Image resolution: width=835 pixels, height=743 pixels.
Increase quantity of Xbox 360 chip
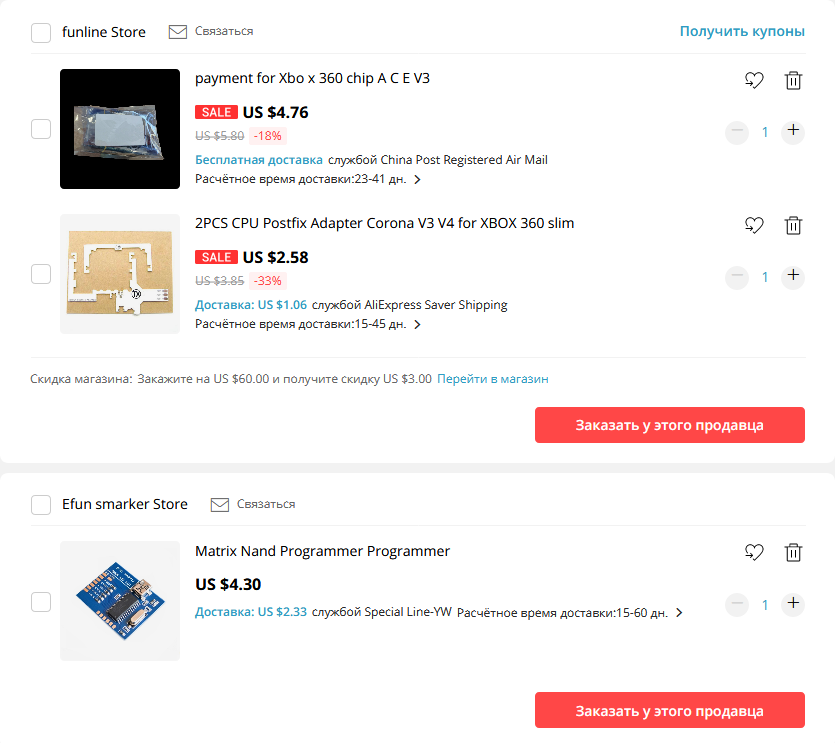coord(793,130)
